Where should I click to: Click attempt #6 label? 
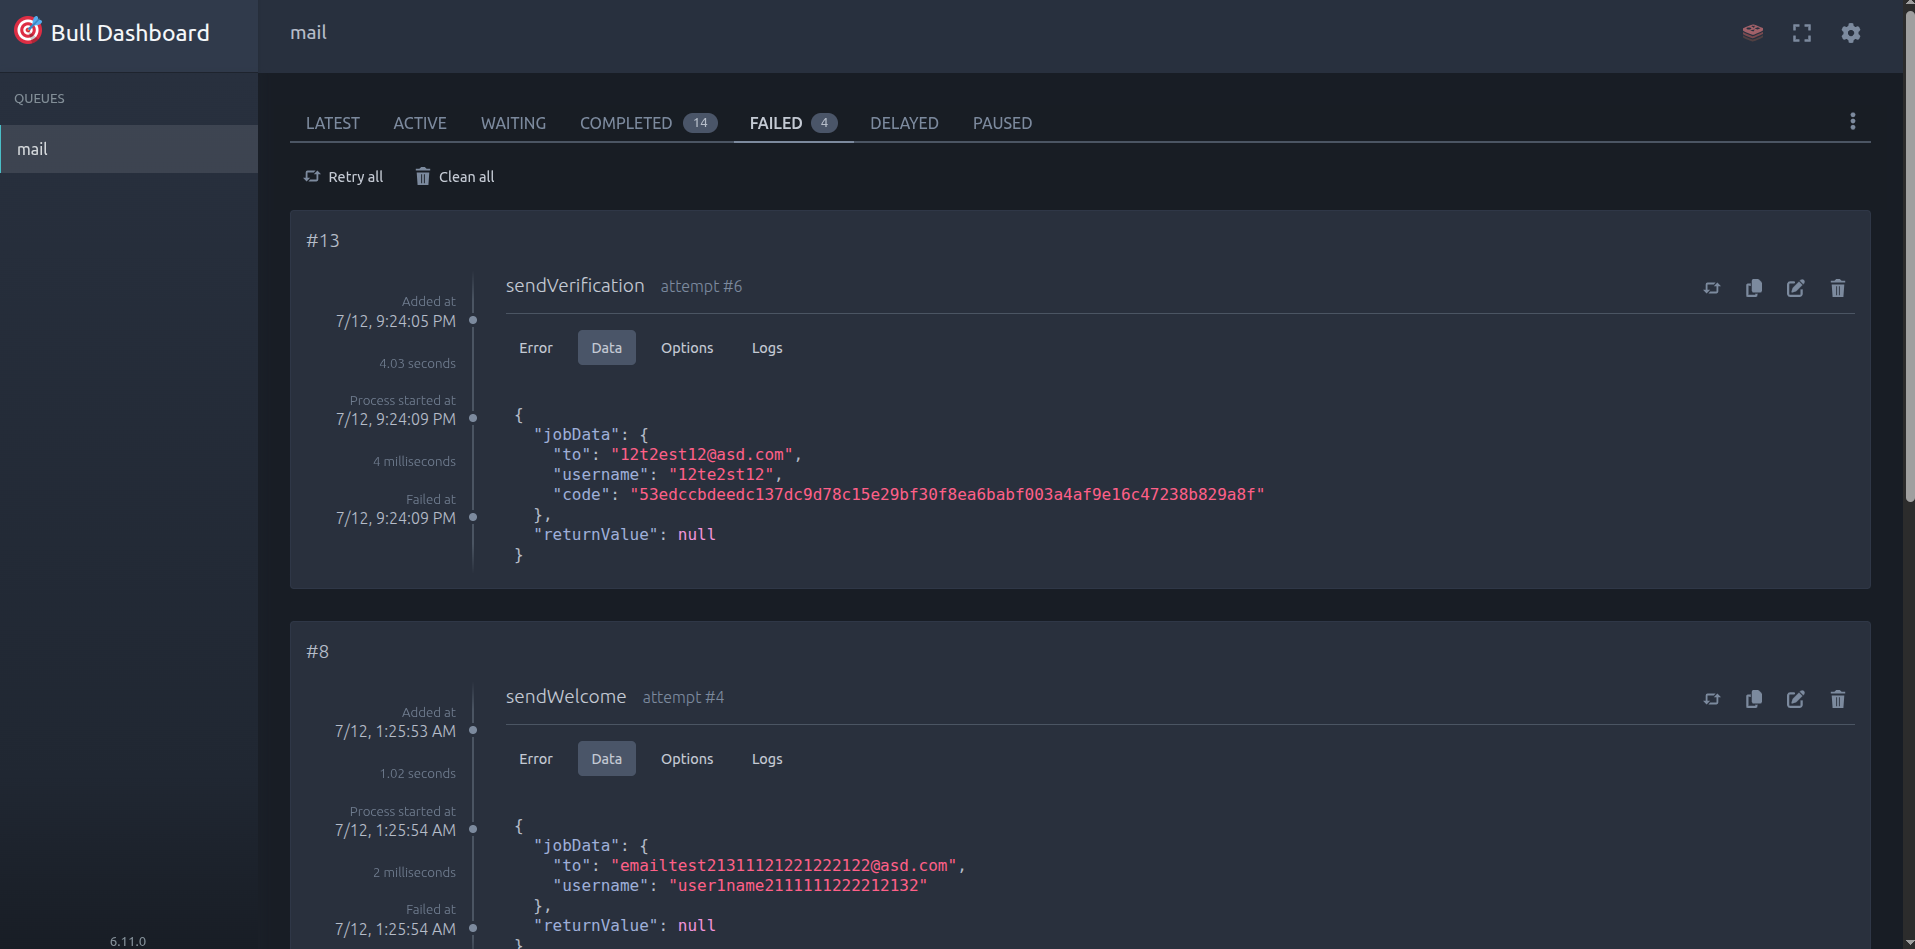click(701, 287)
